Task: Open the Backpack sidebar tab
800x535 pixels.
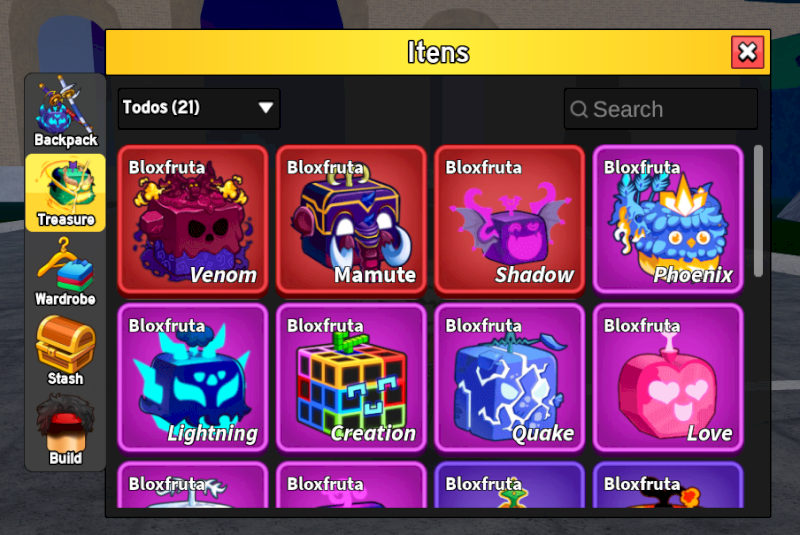Action: [x=65, y=113]
